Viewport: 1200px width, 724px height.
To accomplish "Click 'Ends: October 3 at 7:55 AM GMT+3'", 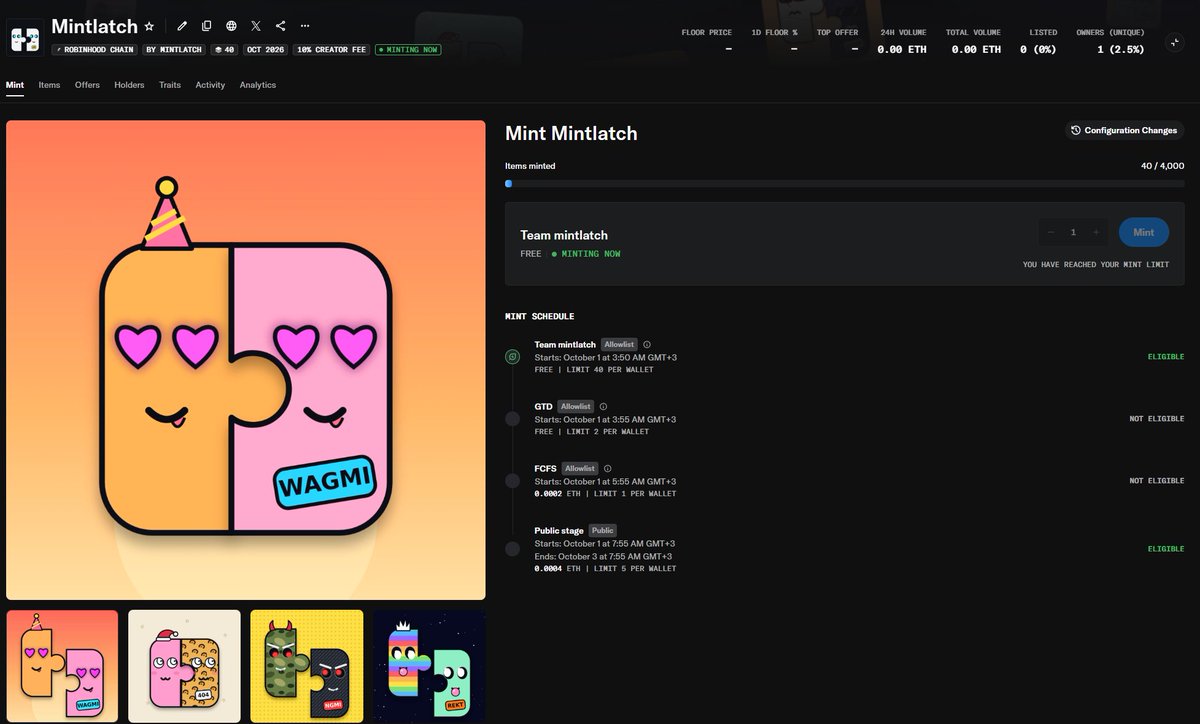I will [603, 556].
